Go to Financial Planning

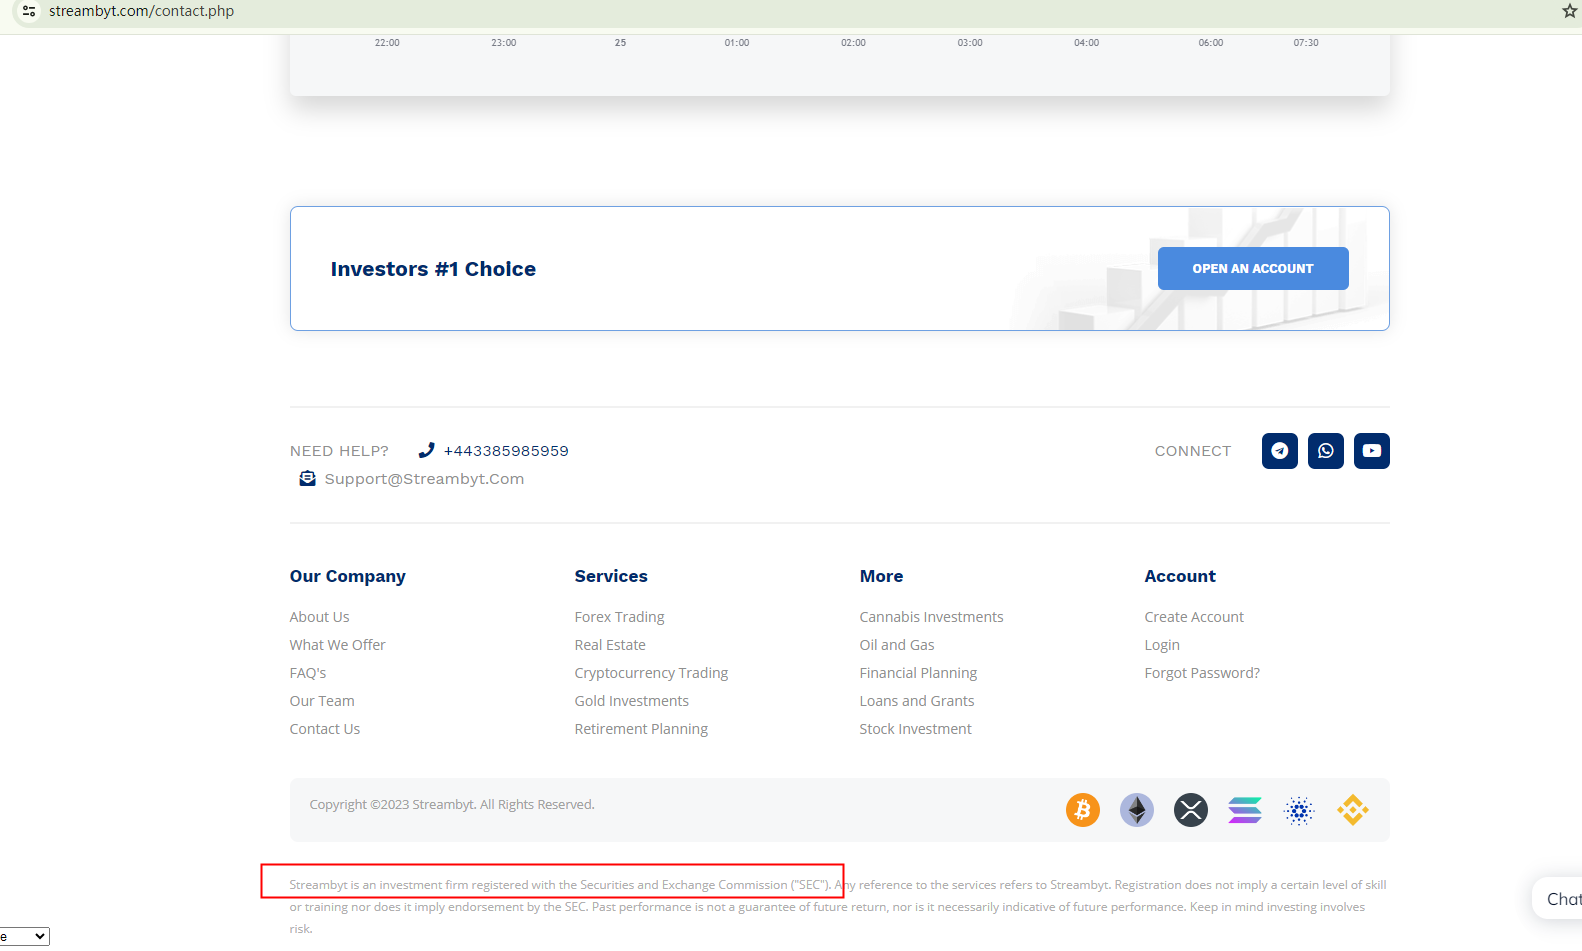[919, 673]
